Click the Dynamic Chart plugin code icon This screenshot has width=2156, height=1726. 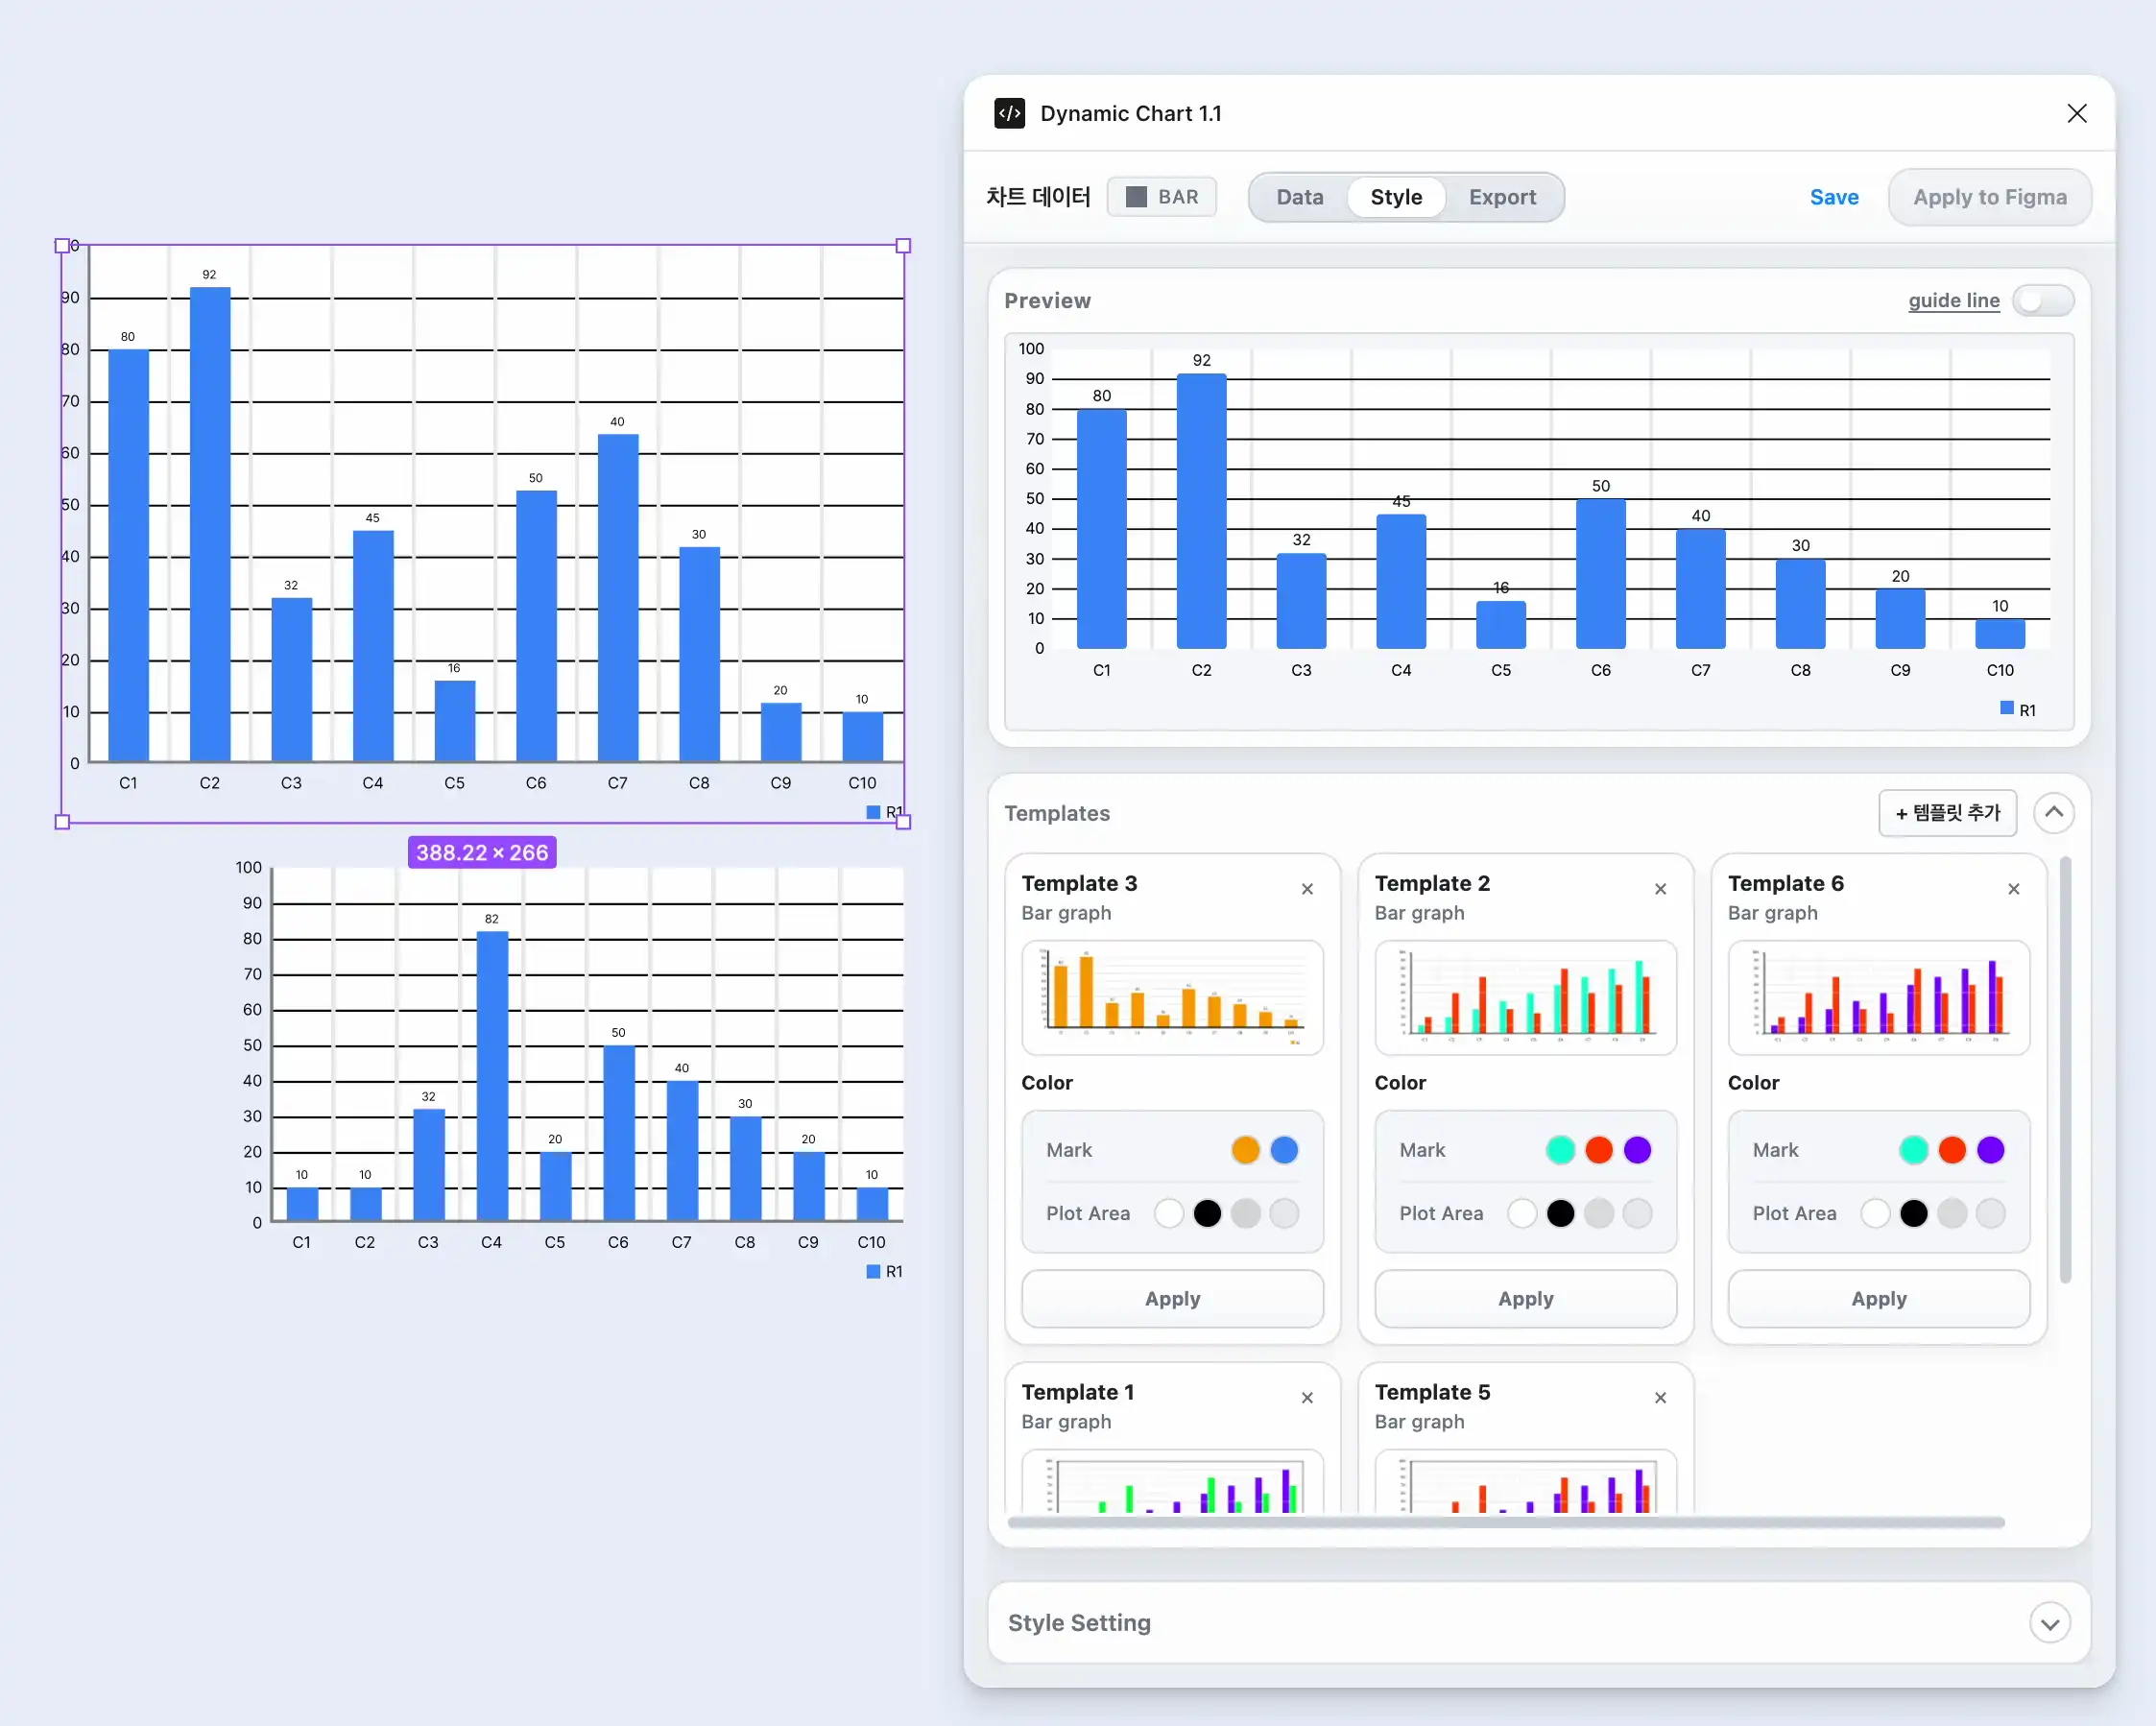point(1009,113)
